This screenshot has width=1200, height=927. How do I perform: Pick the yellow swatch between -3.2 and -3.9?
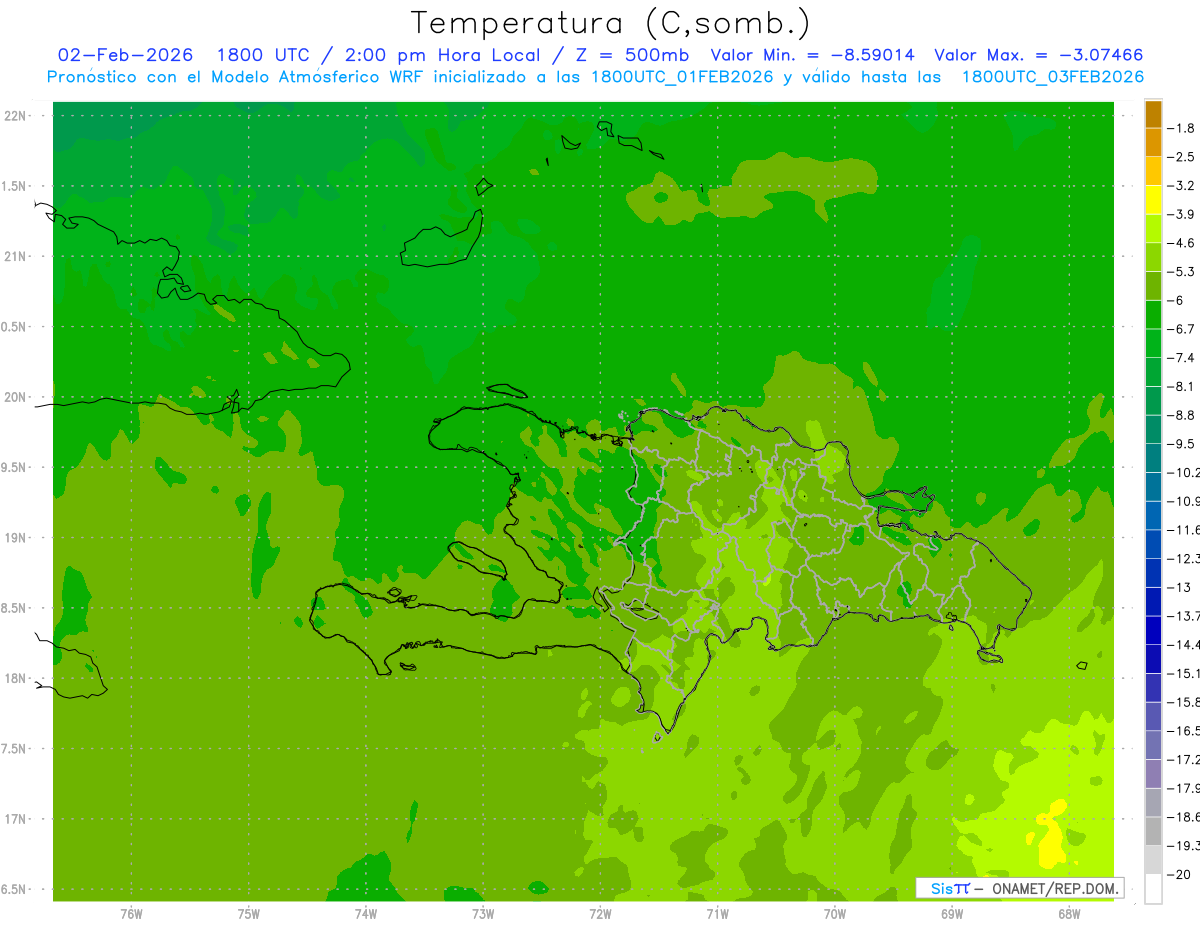(1153, 200)
